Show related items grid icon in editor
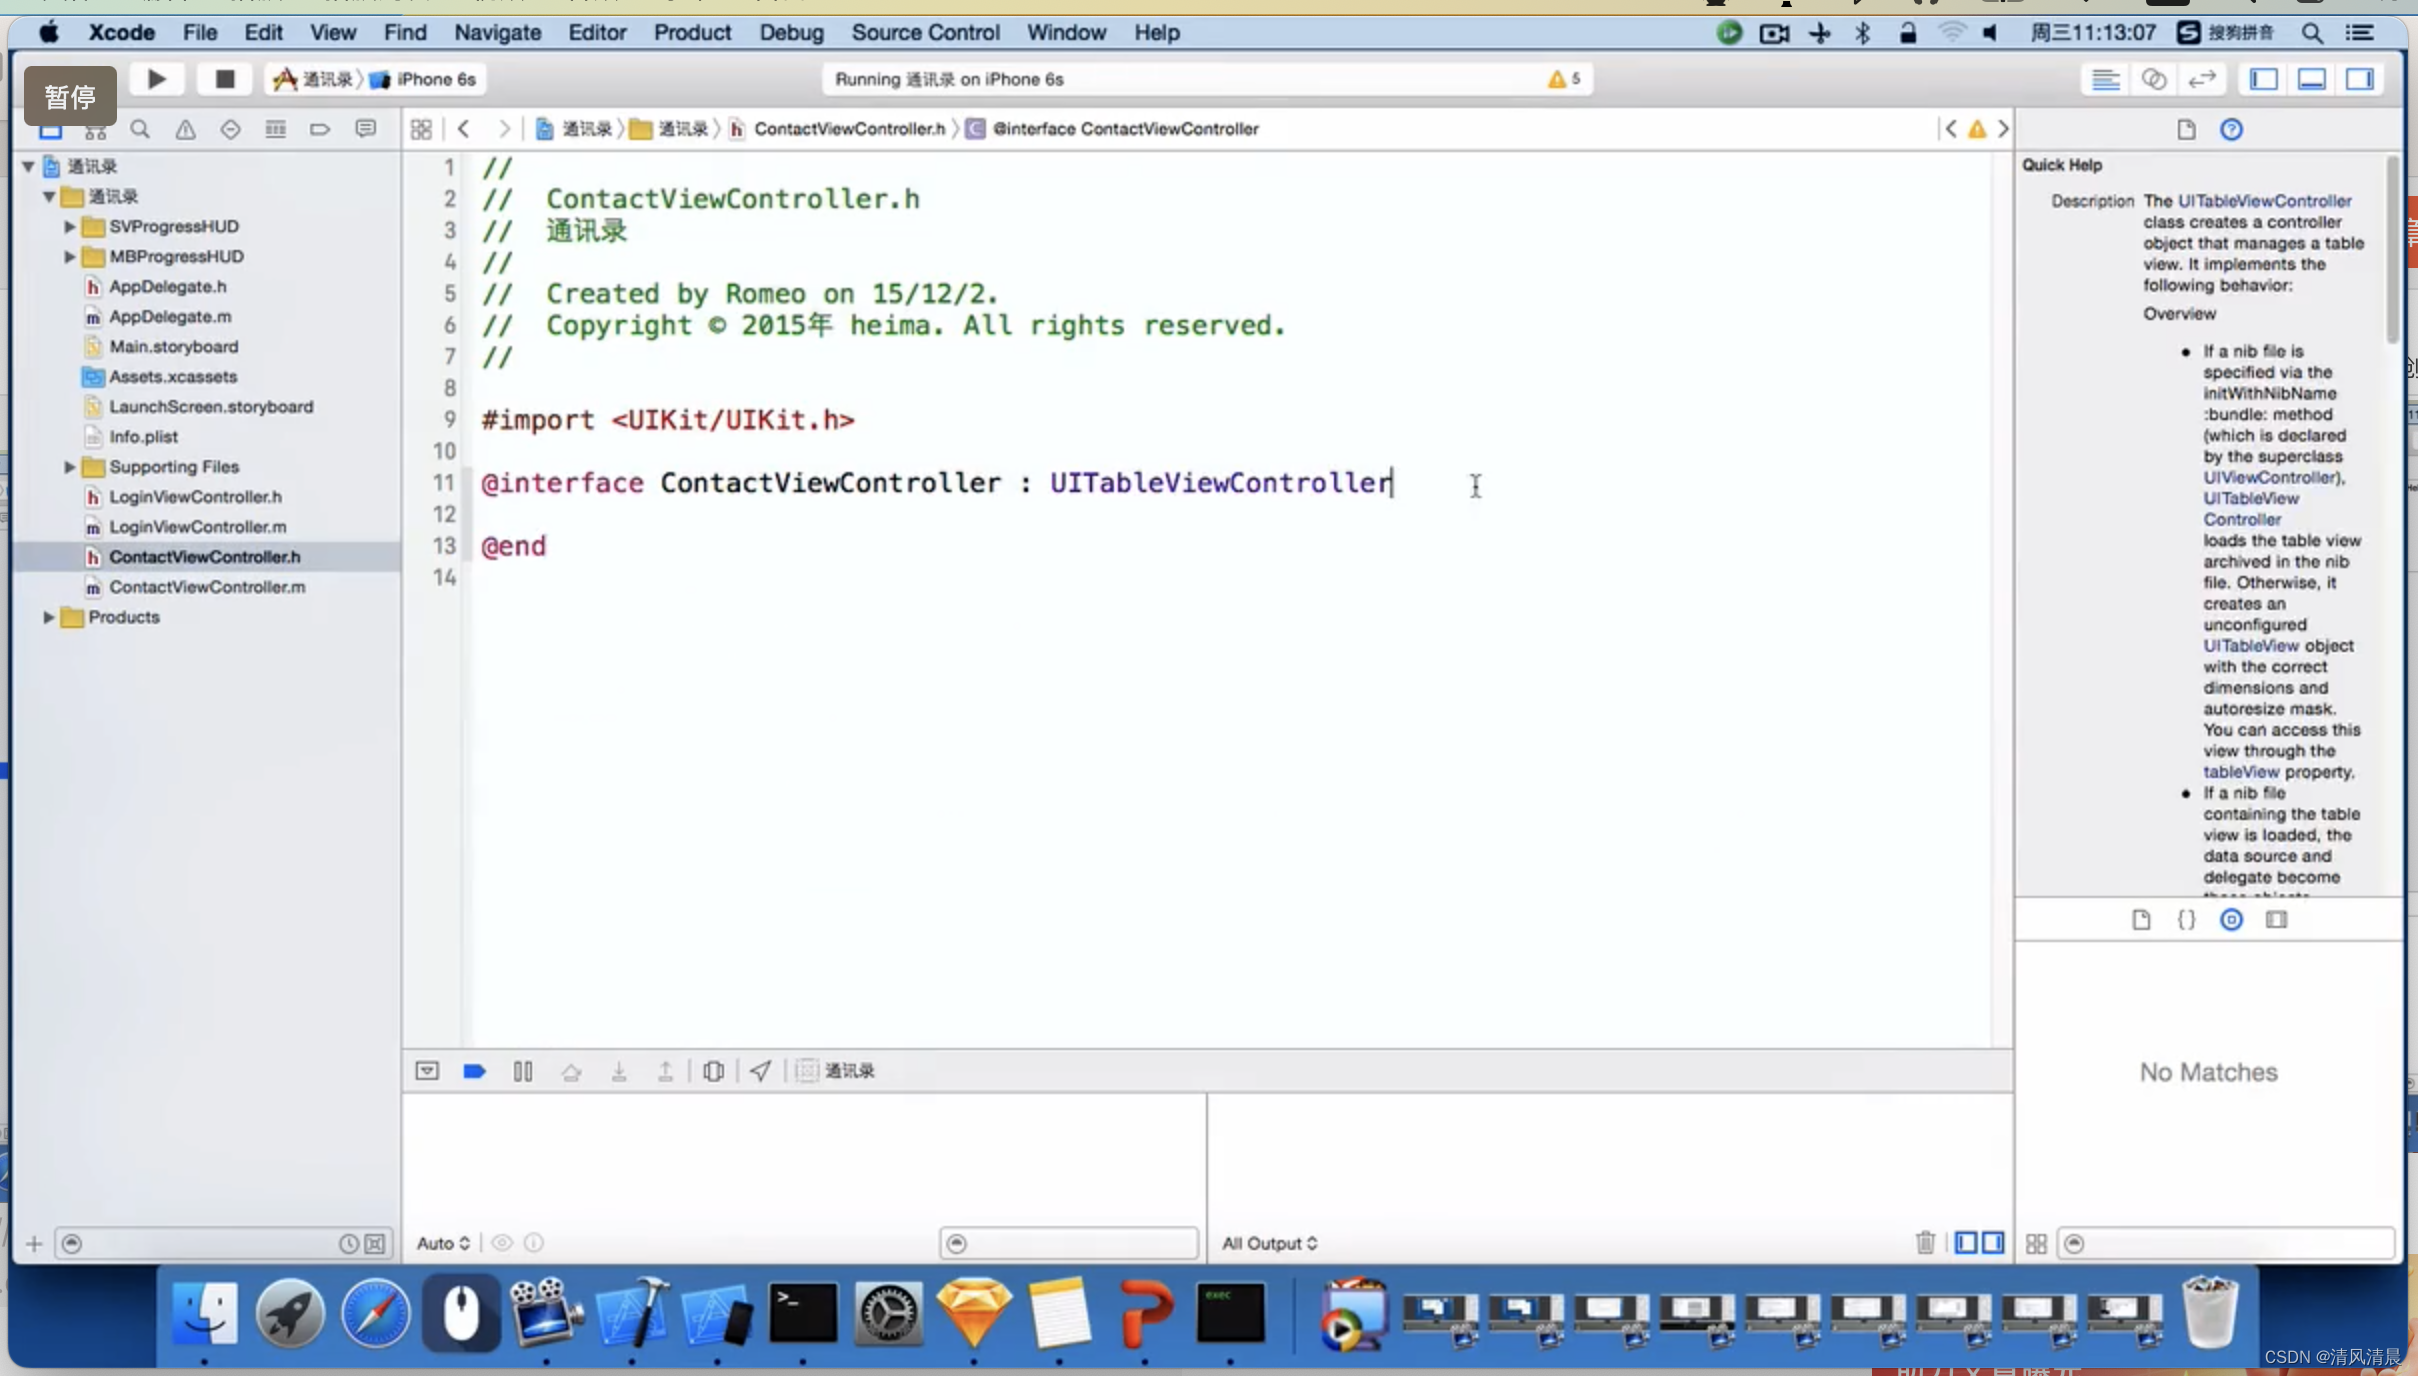Screen dimensions: 2418x1376 421,129
